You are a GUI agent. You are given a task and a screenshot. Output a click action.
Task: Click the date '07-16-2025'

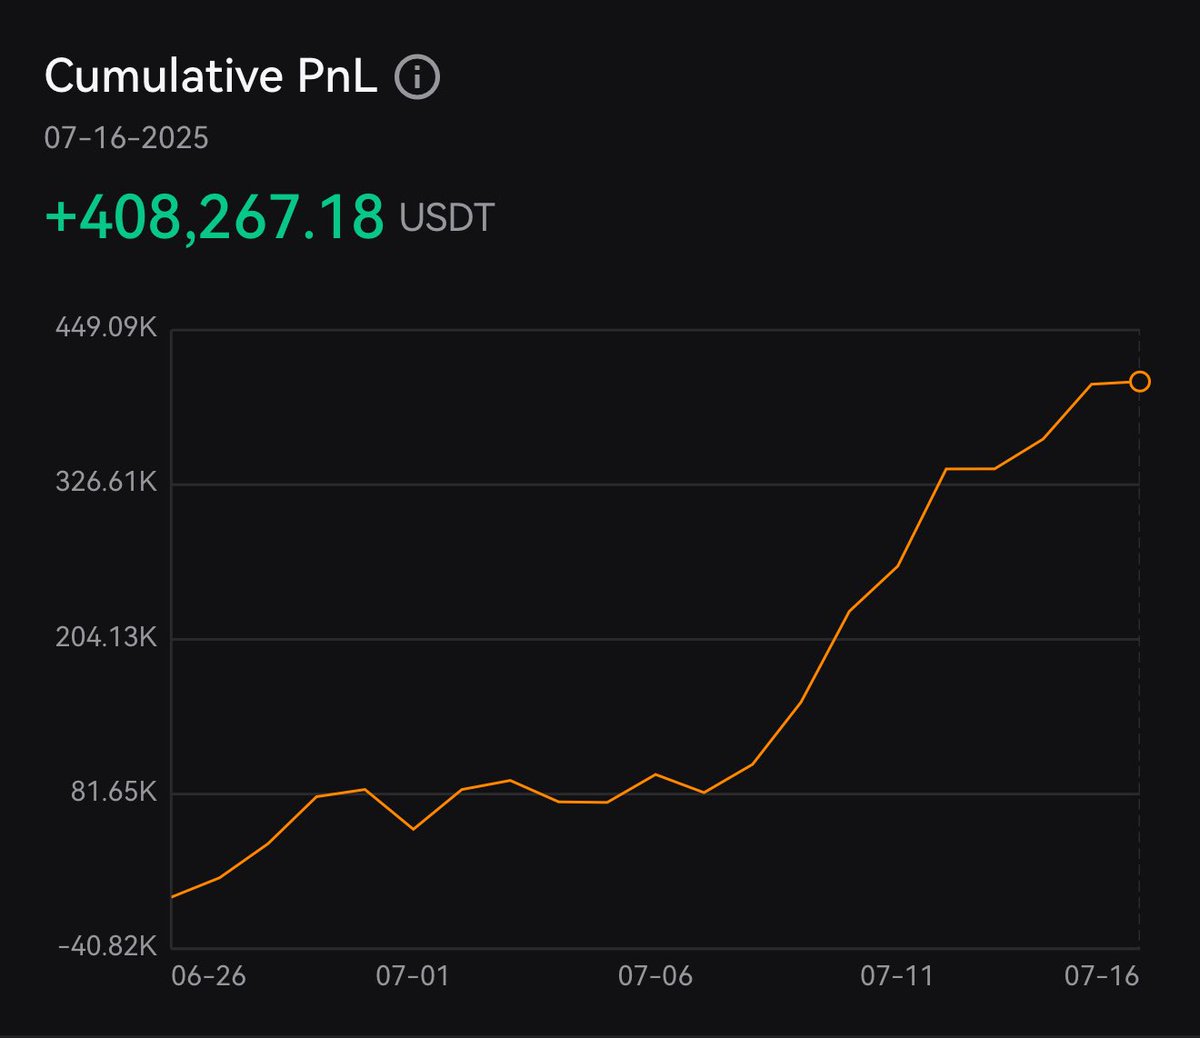point(126,138)
